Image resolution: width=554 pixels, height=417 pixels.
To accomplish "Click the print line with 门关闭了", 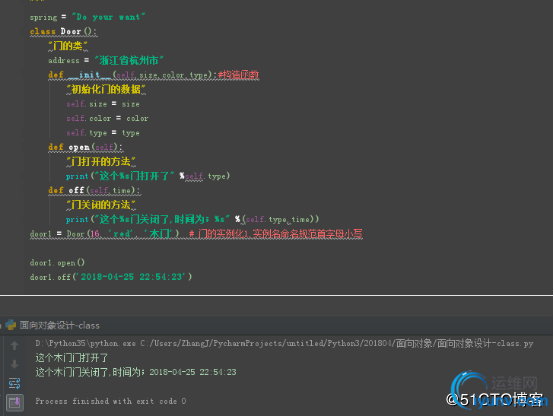I will click(193, 219).
